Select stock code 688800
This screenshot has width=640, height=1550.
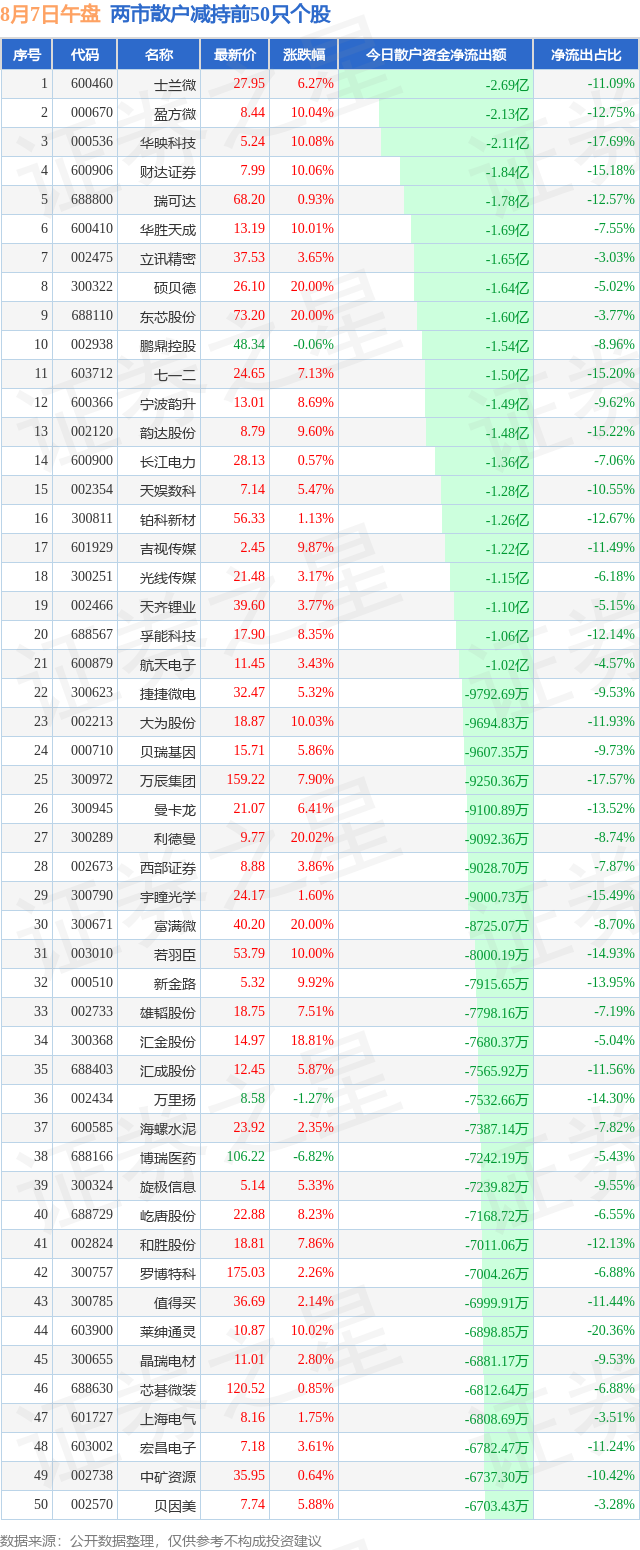tap(92, 200)
